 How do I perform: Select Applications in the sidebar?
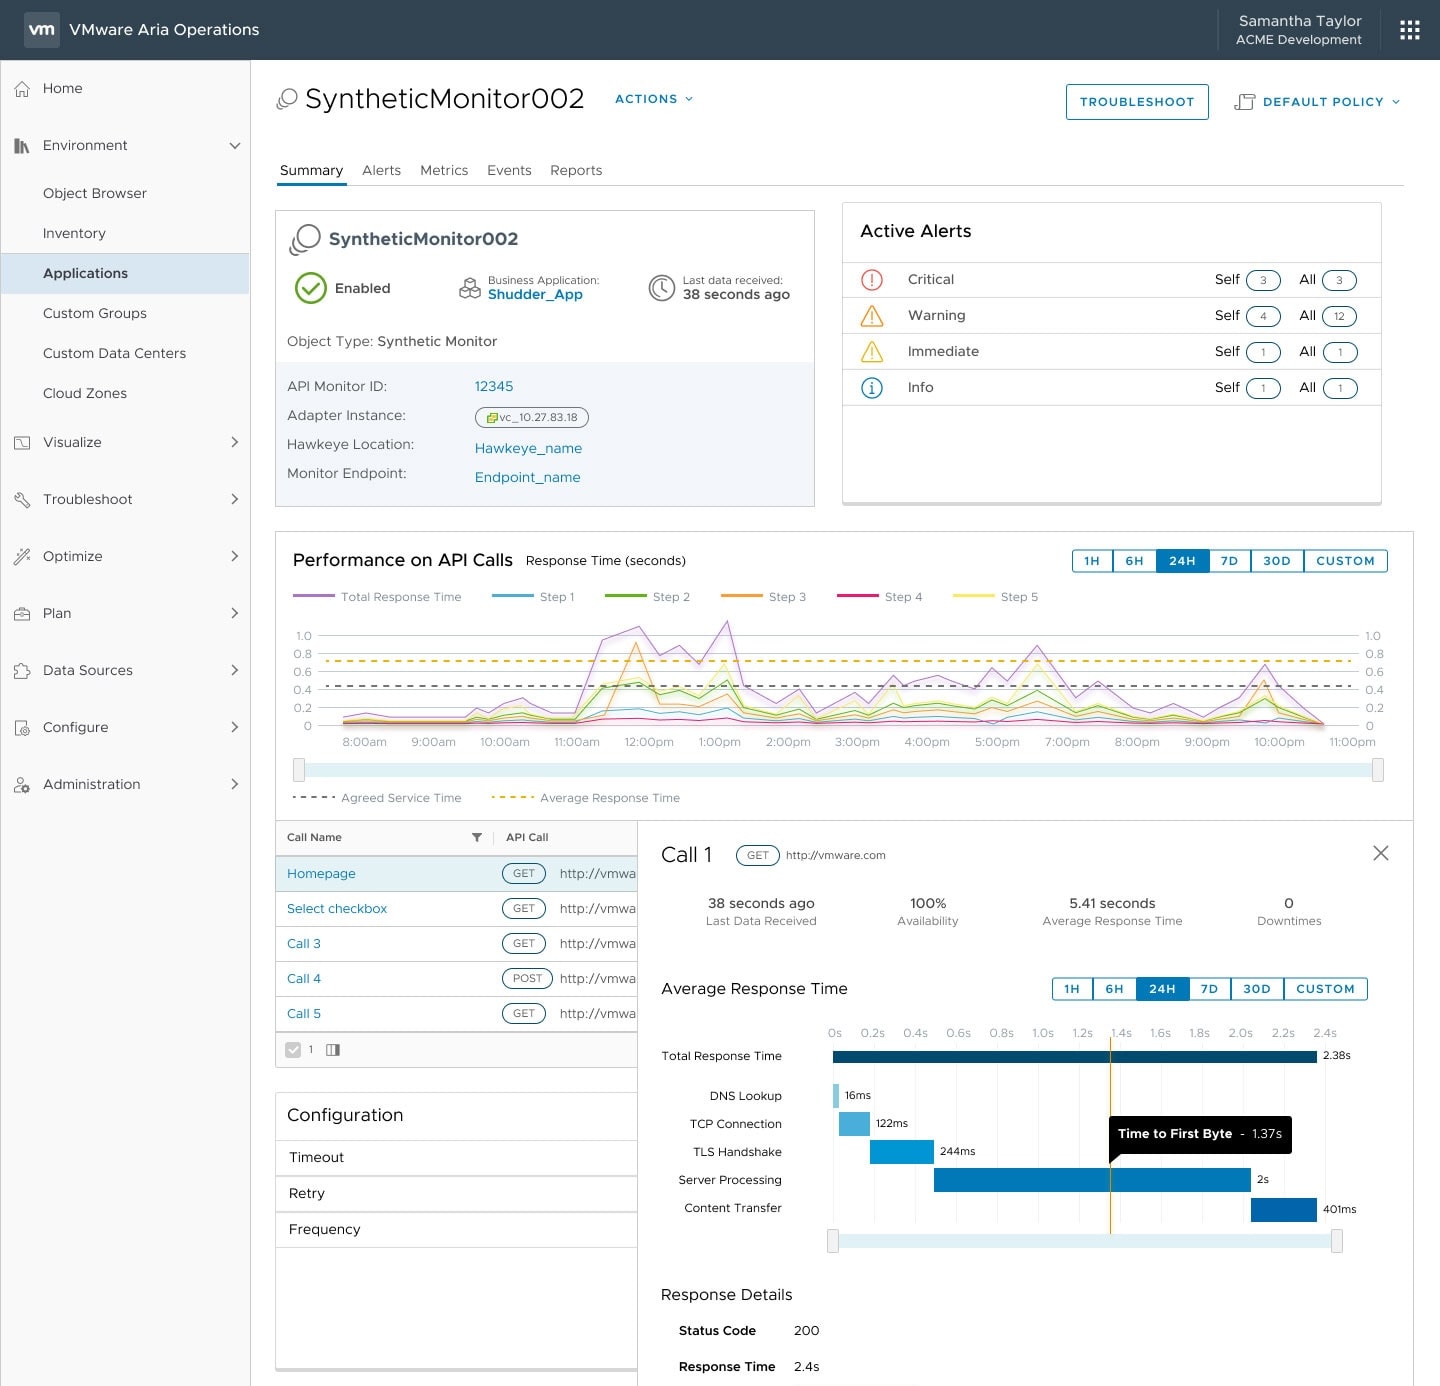tap(85, 273)
